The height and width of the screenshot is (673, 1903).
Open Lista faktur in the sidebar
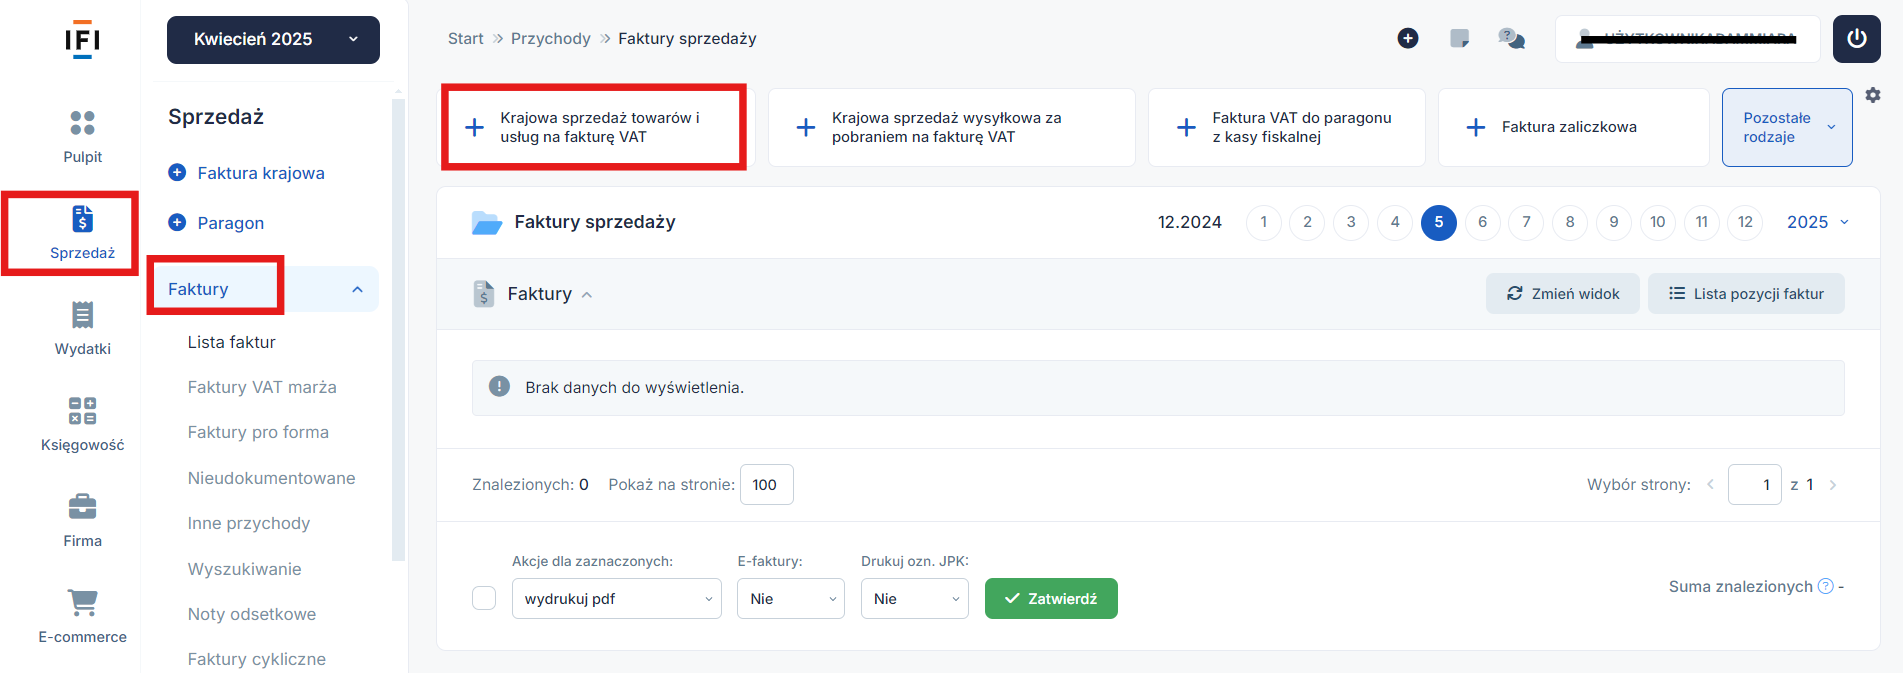231,342
